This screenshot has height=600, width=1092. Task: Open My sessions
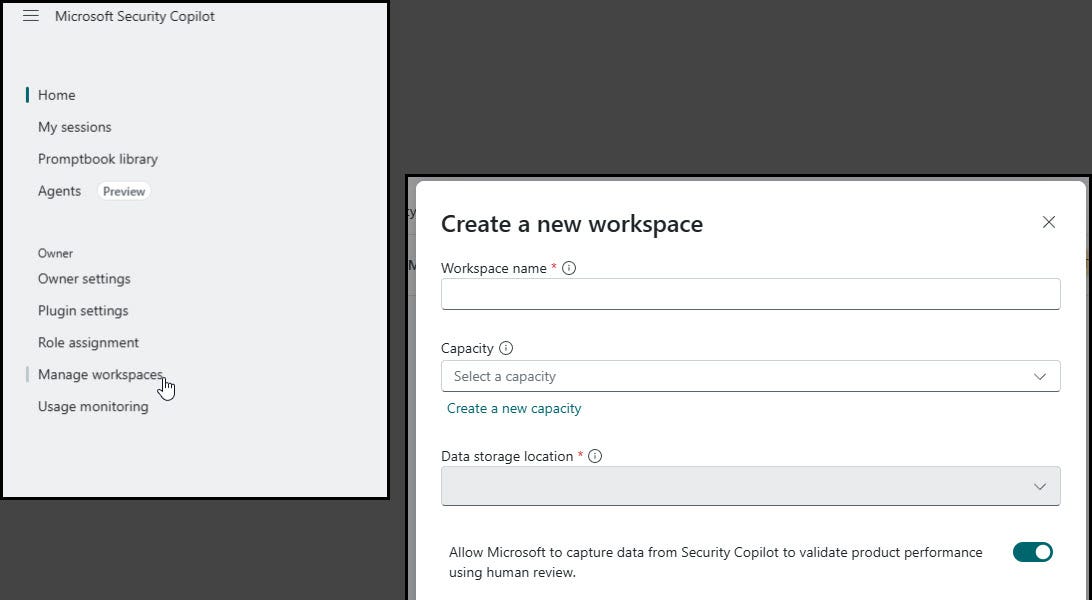(x=75, y=127)
